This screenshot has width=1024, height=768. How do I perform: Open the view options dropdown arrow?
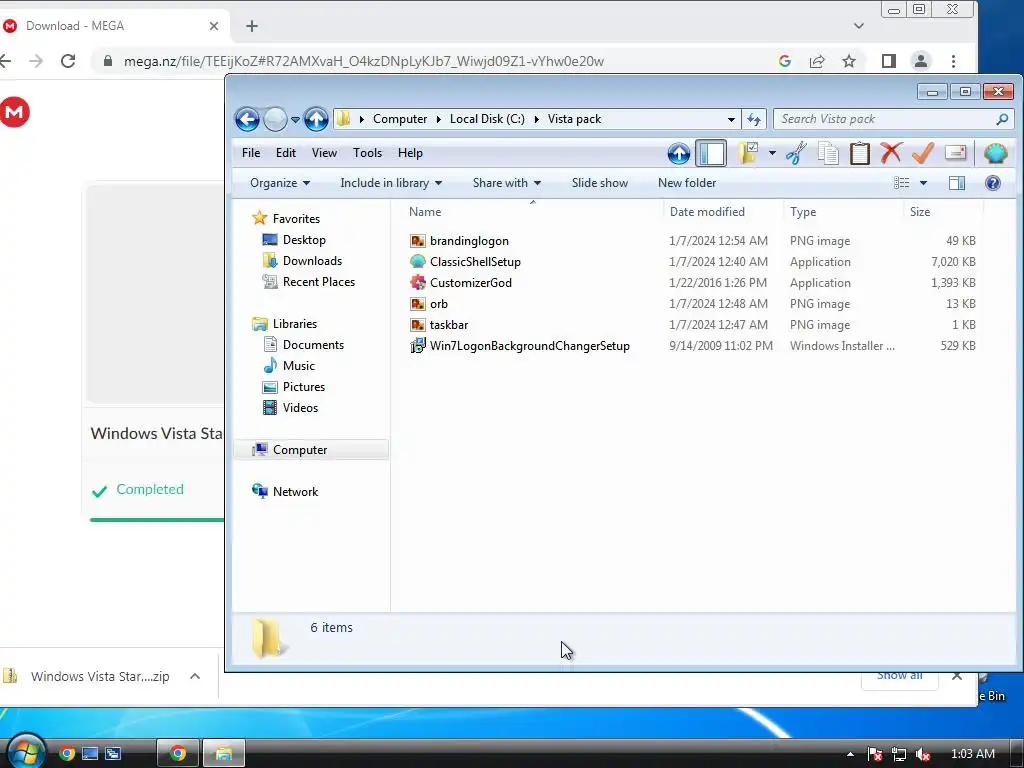(x=923, y=184)
